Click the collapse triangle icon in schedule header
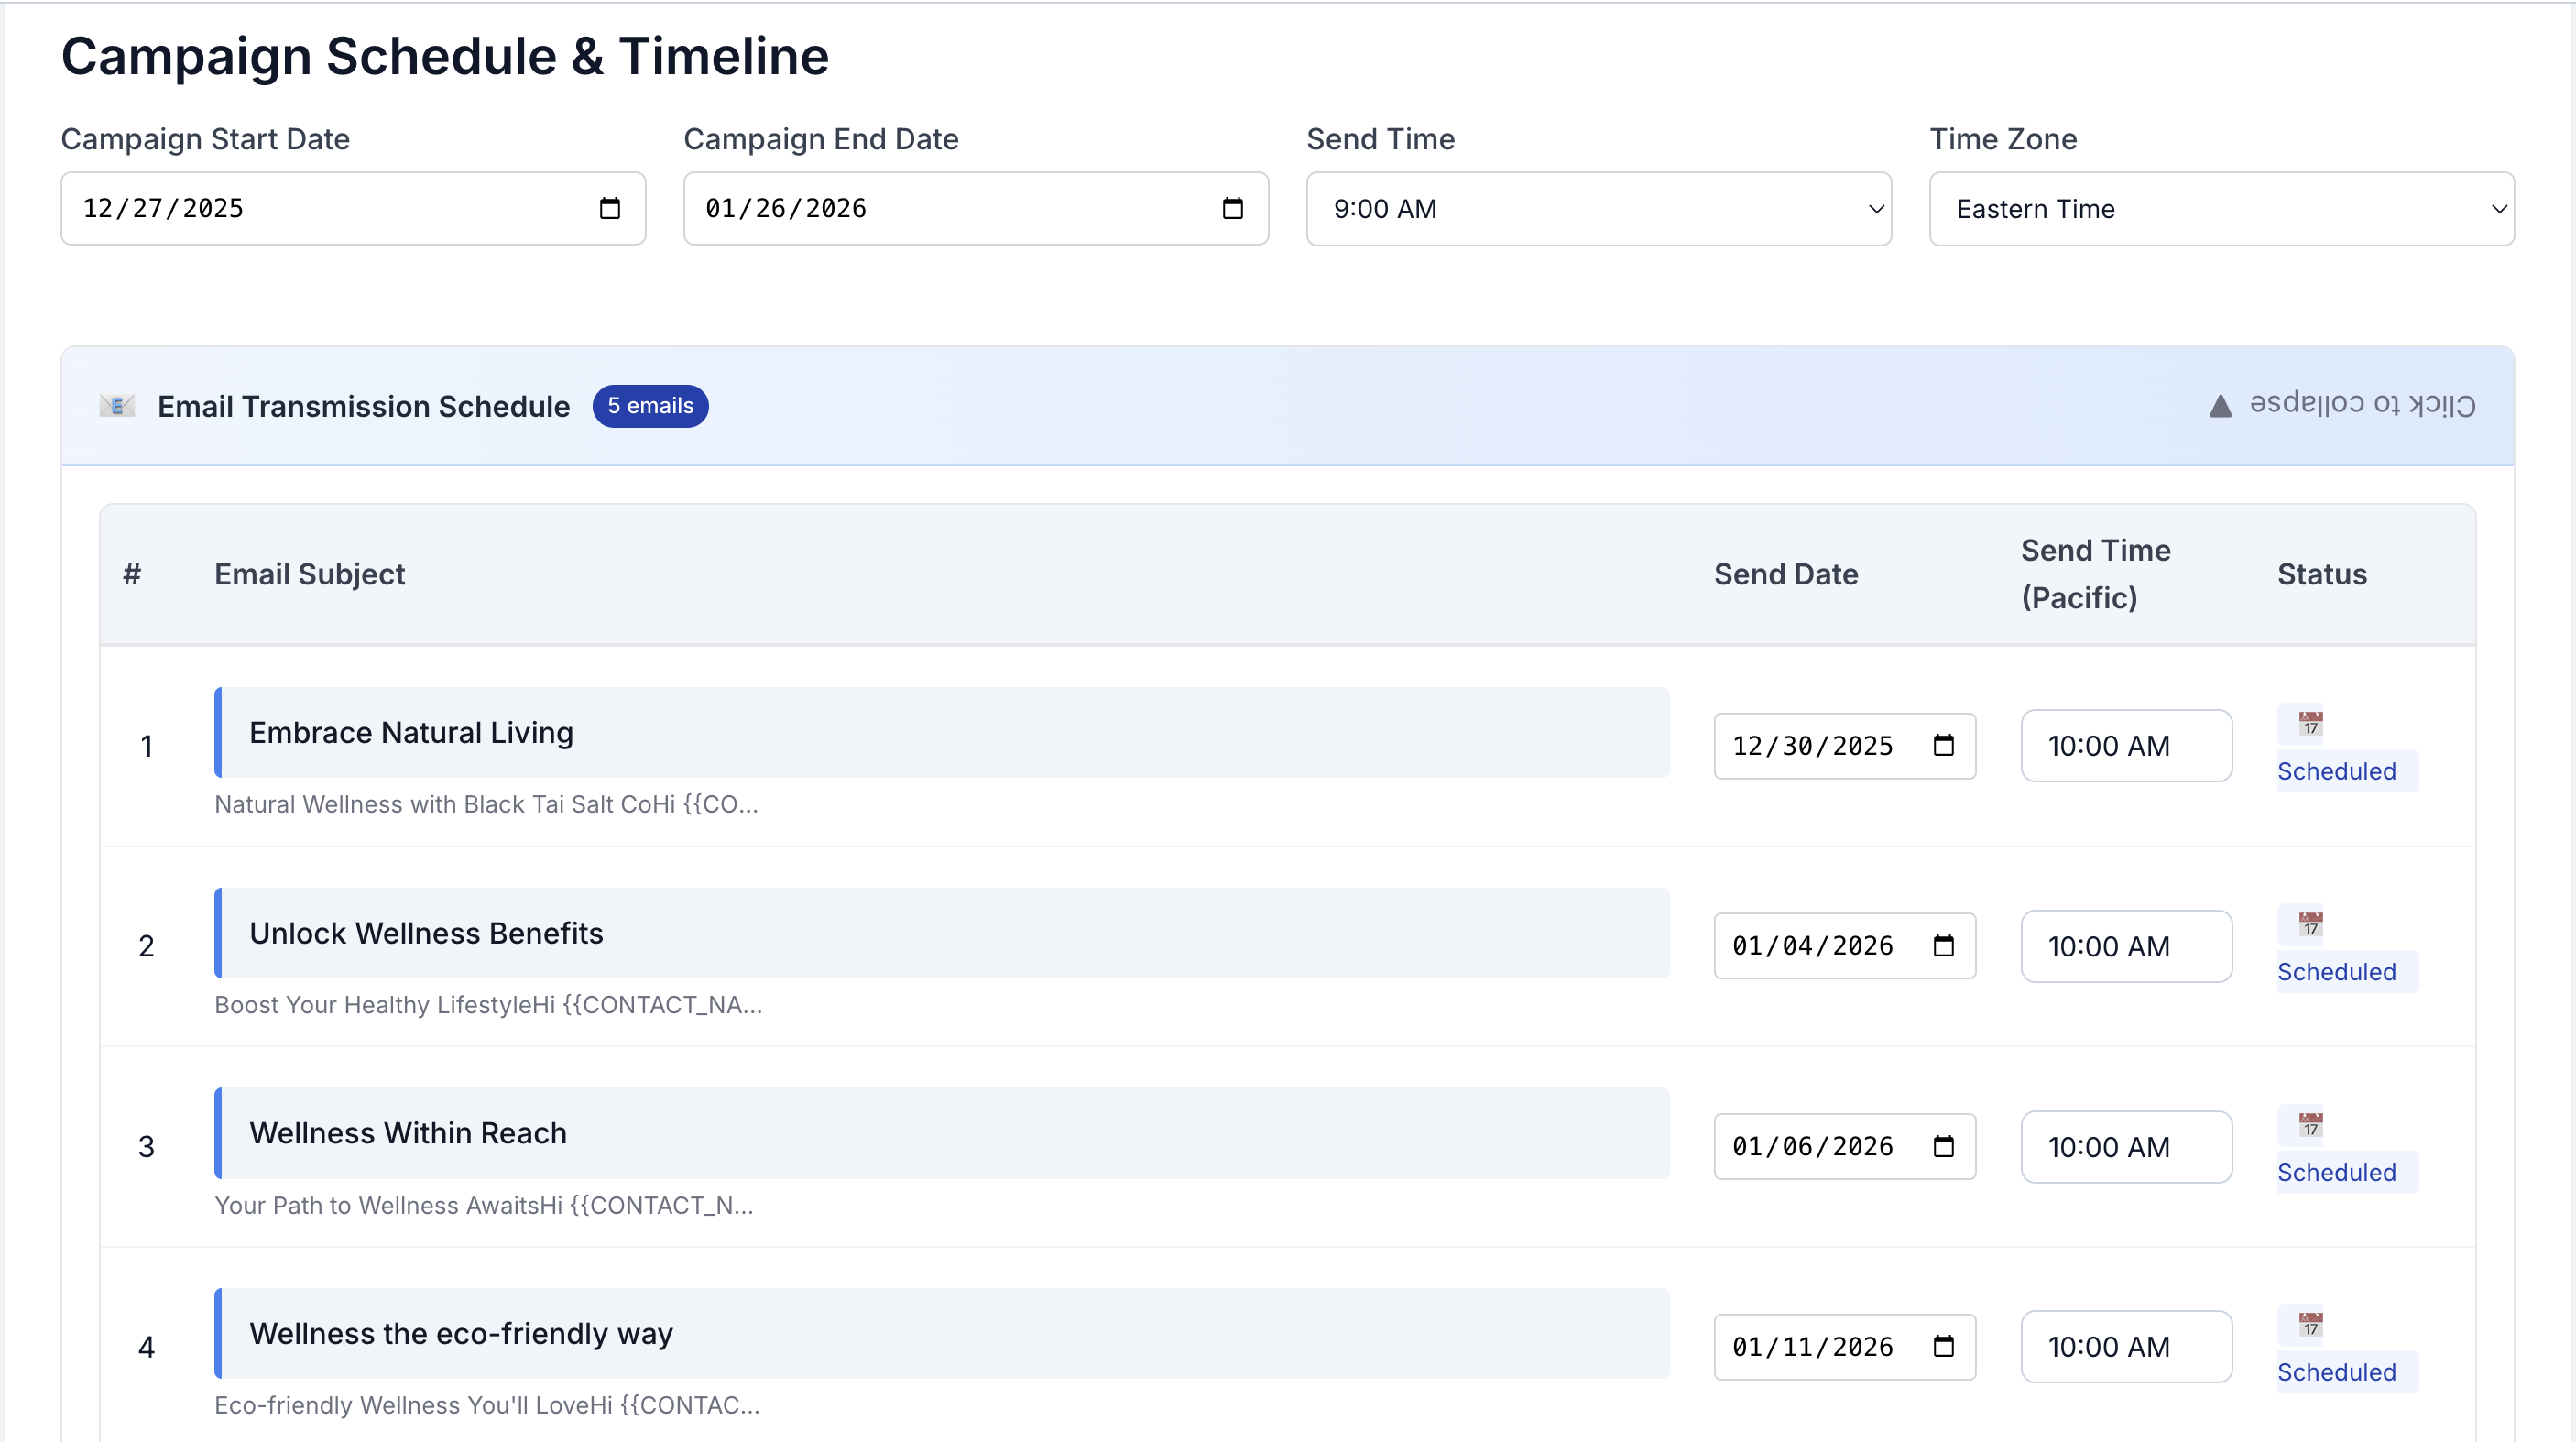The width and height of the screenshot is (2576, 1442). pyautogui.click(x=2221, y=406)
